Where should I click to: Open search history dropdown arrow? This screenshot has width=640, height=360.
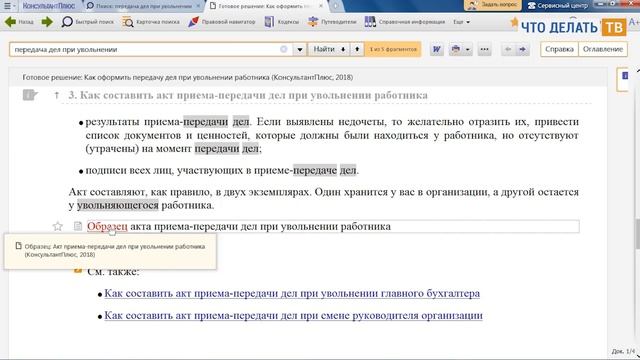[x=300, y=49]
